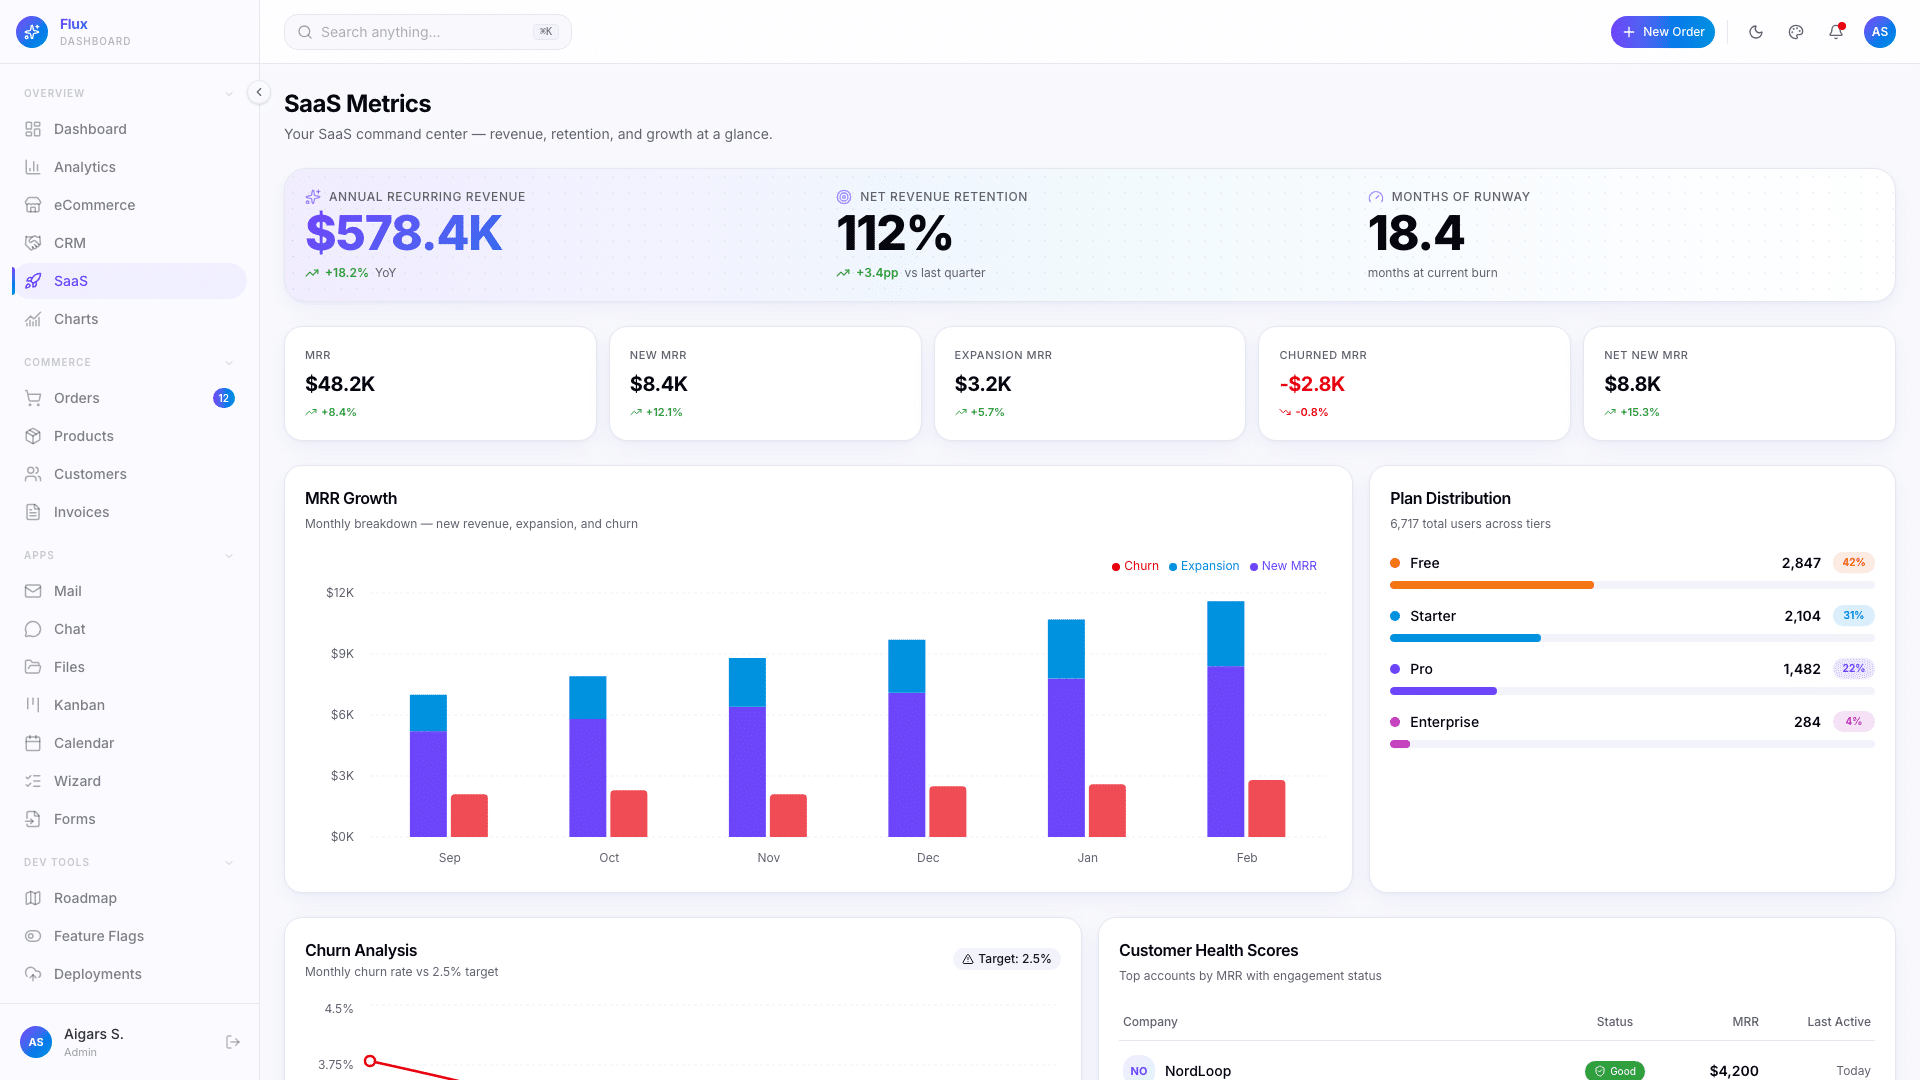Collapse the Overview sidebar group
The height and width of the screenshot is (1080, 1920).
229,93
